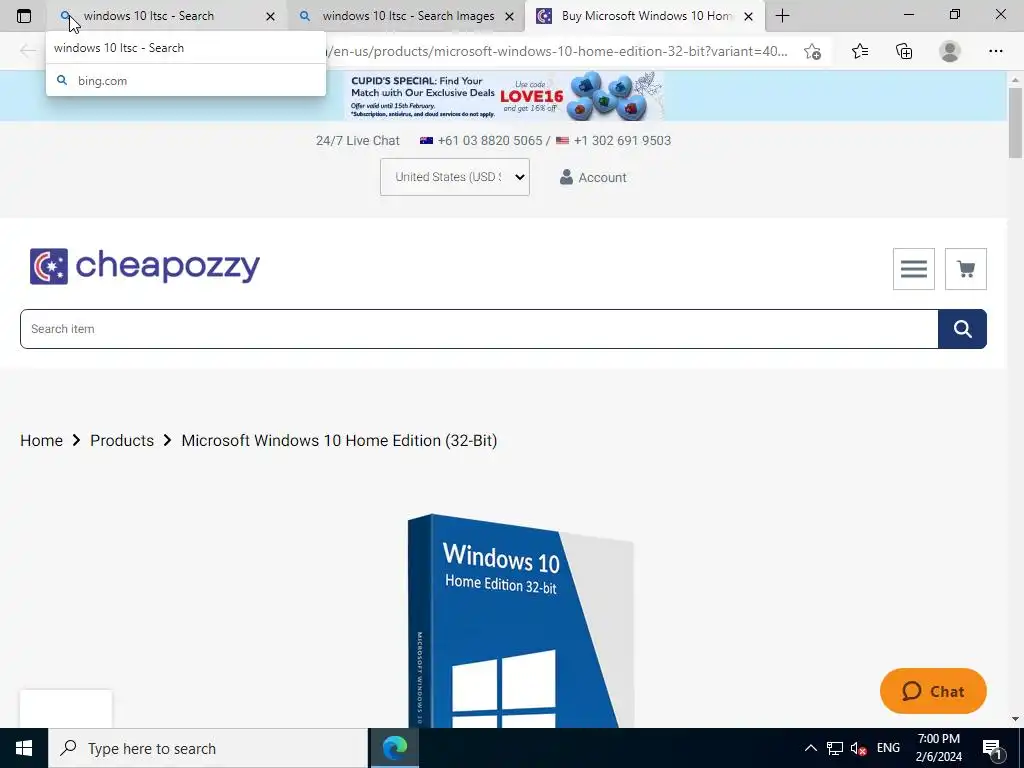Close the Search Images tab

tap(509, 16)
